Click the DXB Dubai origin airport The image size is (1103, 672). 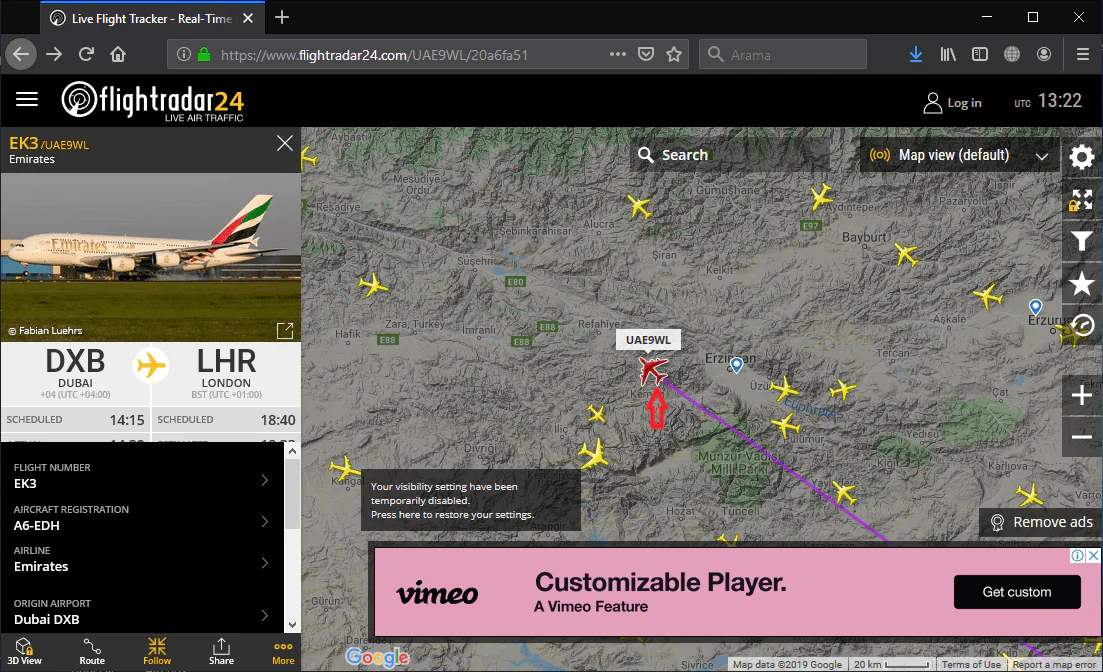coord(75,372)
